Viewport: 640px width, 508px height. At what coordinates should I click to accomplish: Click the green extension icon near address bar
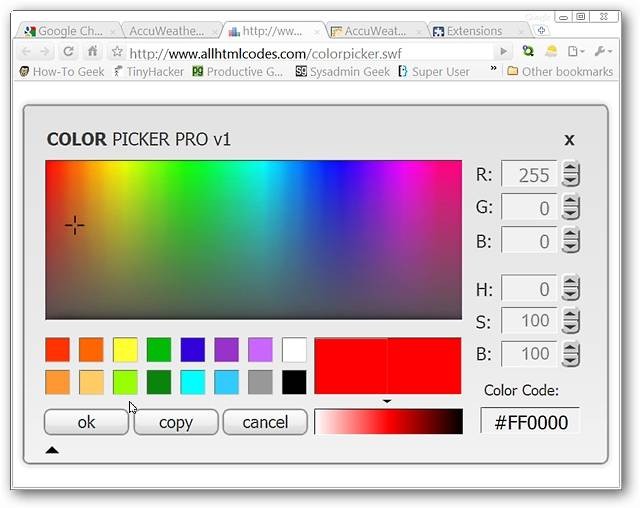(x=528, y=51)
